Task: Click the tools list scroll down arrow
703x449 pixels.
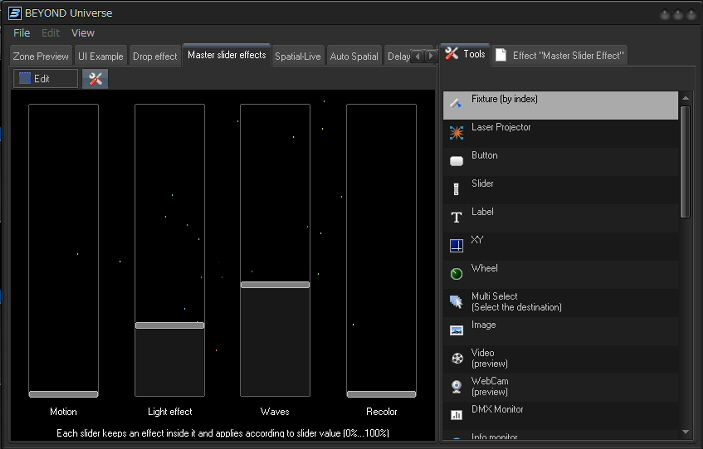Action: 685,432
